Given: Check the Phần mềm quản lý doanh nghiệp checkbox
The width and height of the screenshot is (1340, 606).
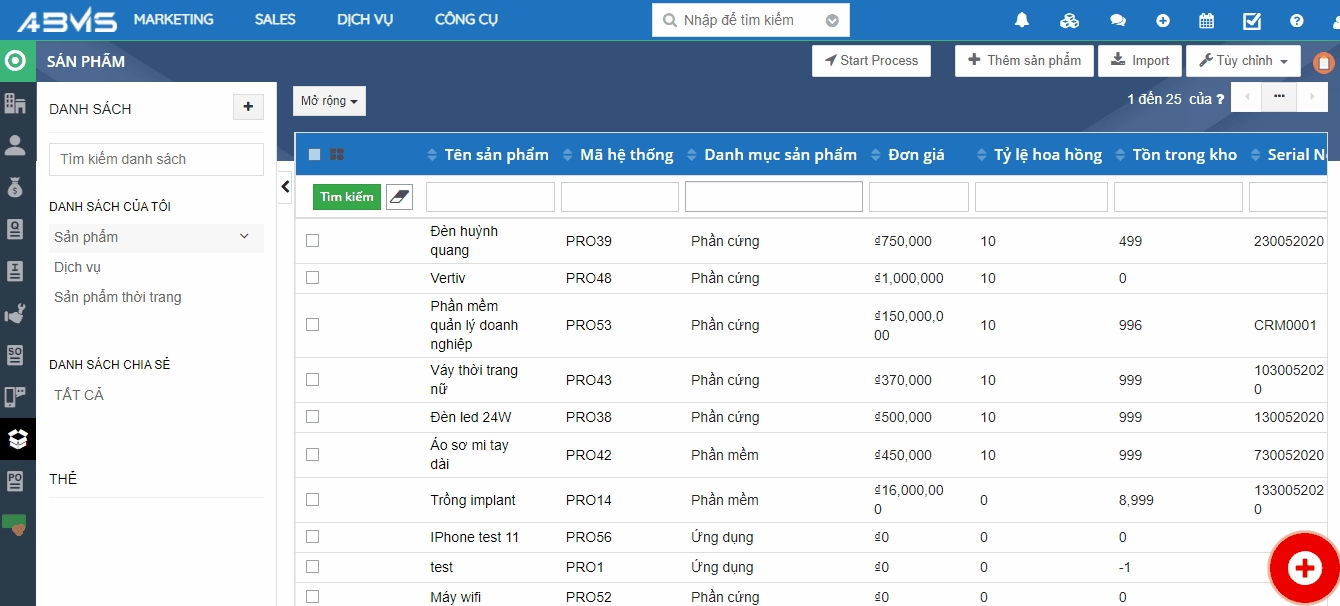Looking at the screenshot, I should tap(312, 325).
